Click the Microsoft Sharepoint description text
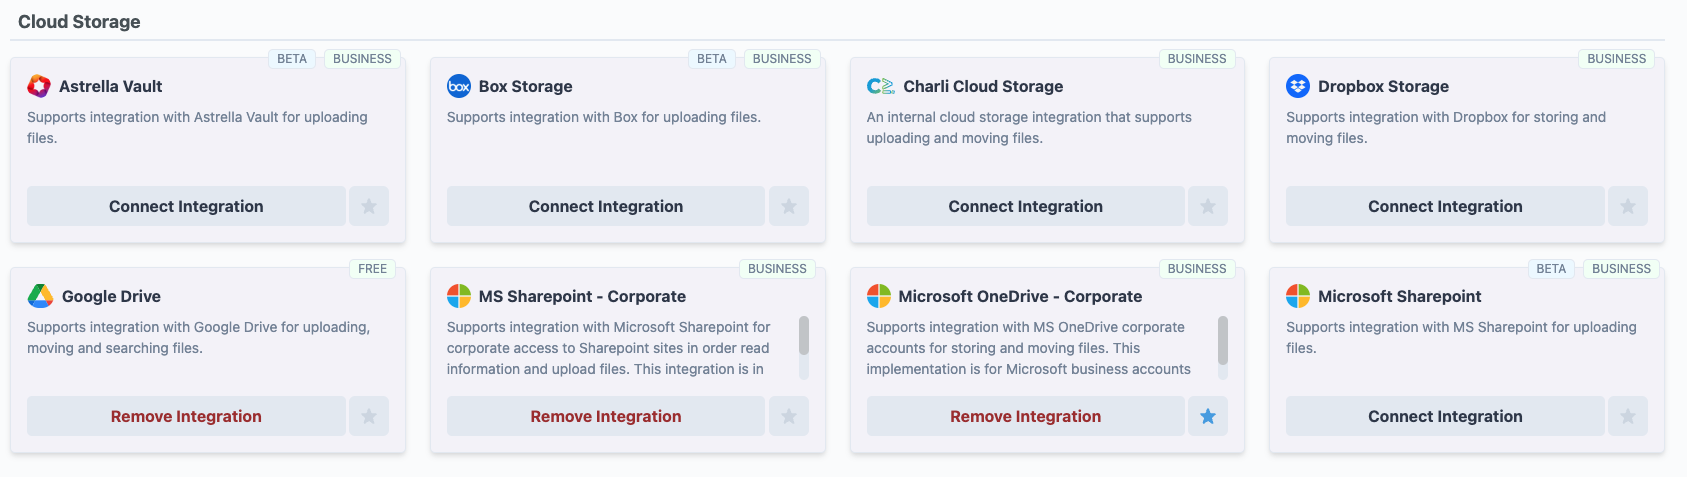This screenshot has height=477, width=1687. tap(1461, 337)
